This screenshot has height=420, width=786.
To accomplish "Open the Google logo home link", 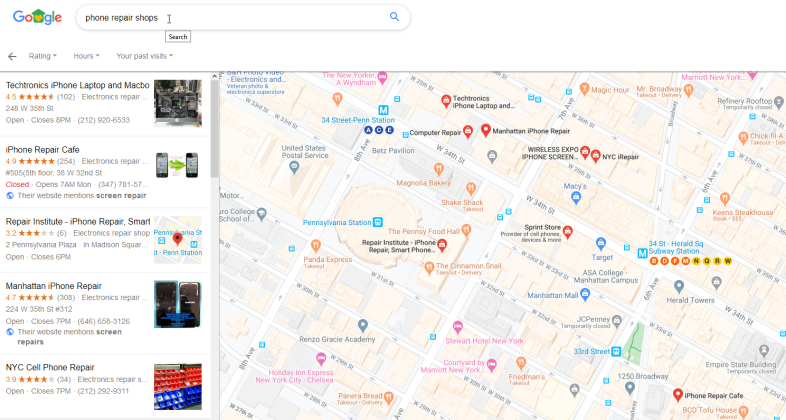I will click(38, 17).
